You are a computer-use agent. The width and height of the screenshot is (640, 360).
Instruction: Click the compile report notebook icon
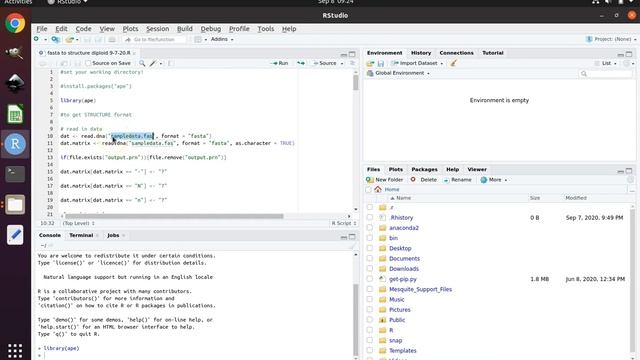coord(170,63)
